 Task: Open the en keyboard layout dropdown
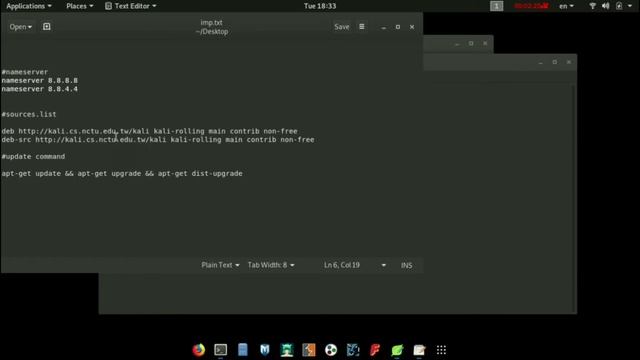click(566, 6)
